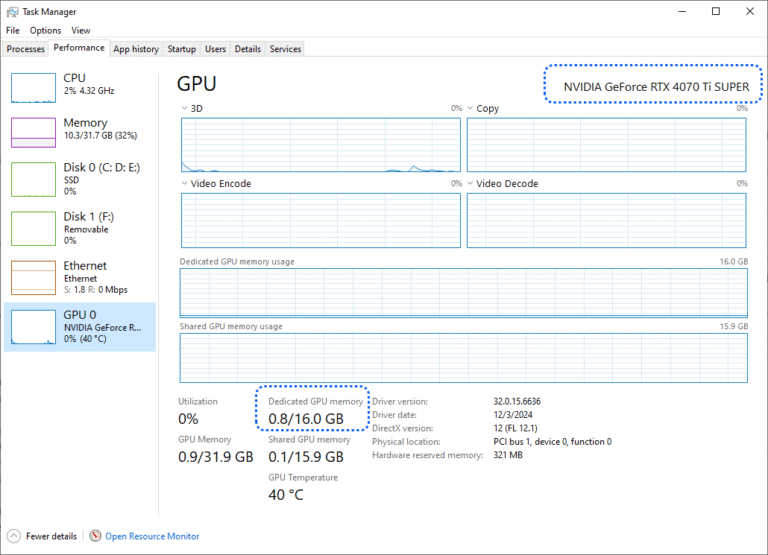Click the Fewer details chevron icon
Viewport: 768px width, 555px height.
click(x=14, y=536)
